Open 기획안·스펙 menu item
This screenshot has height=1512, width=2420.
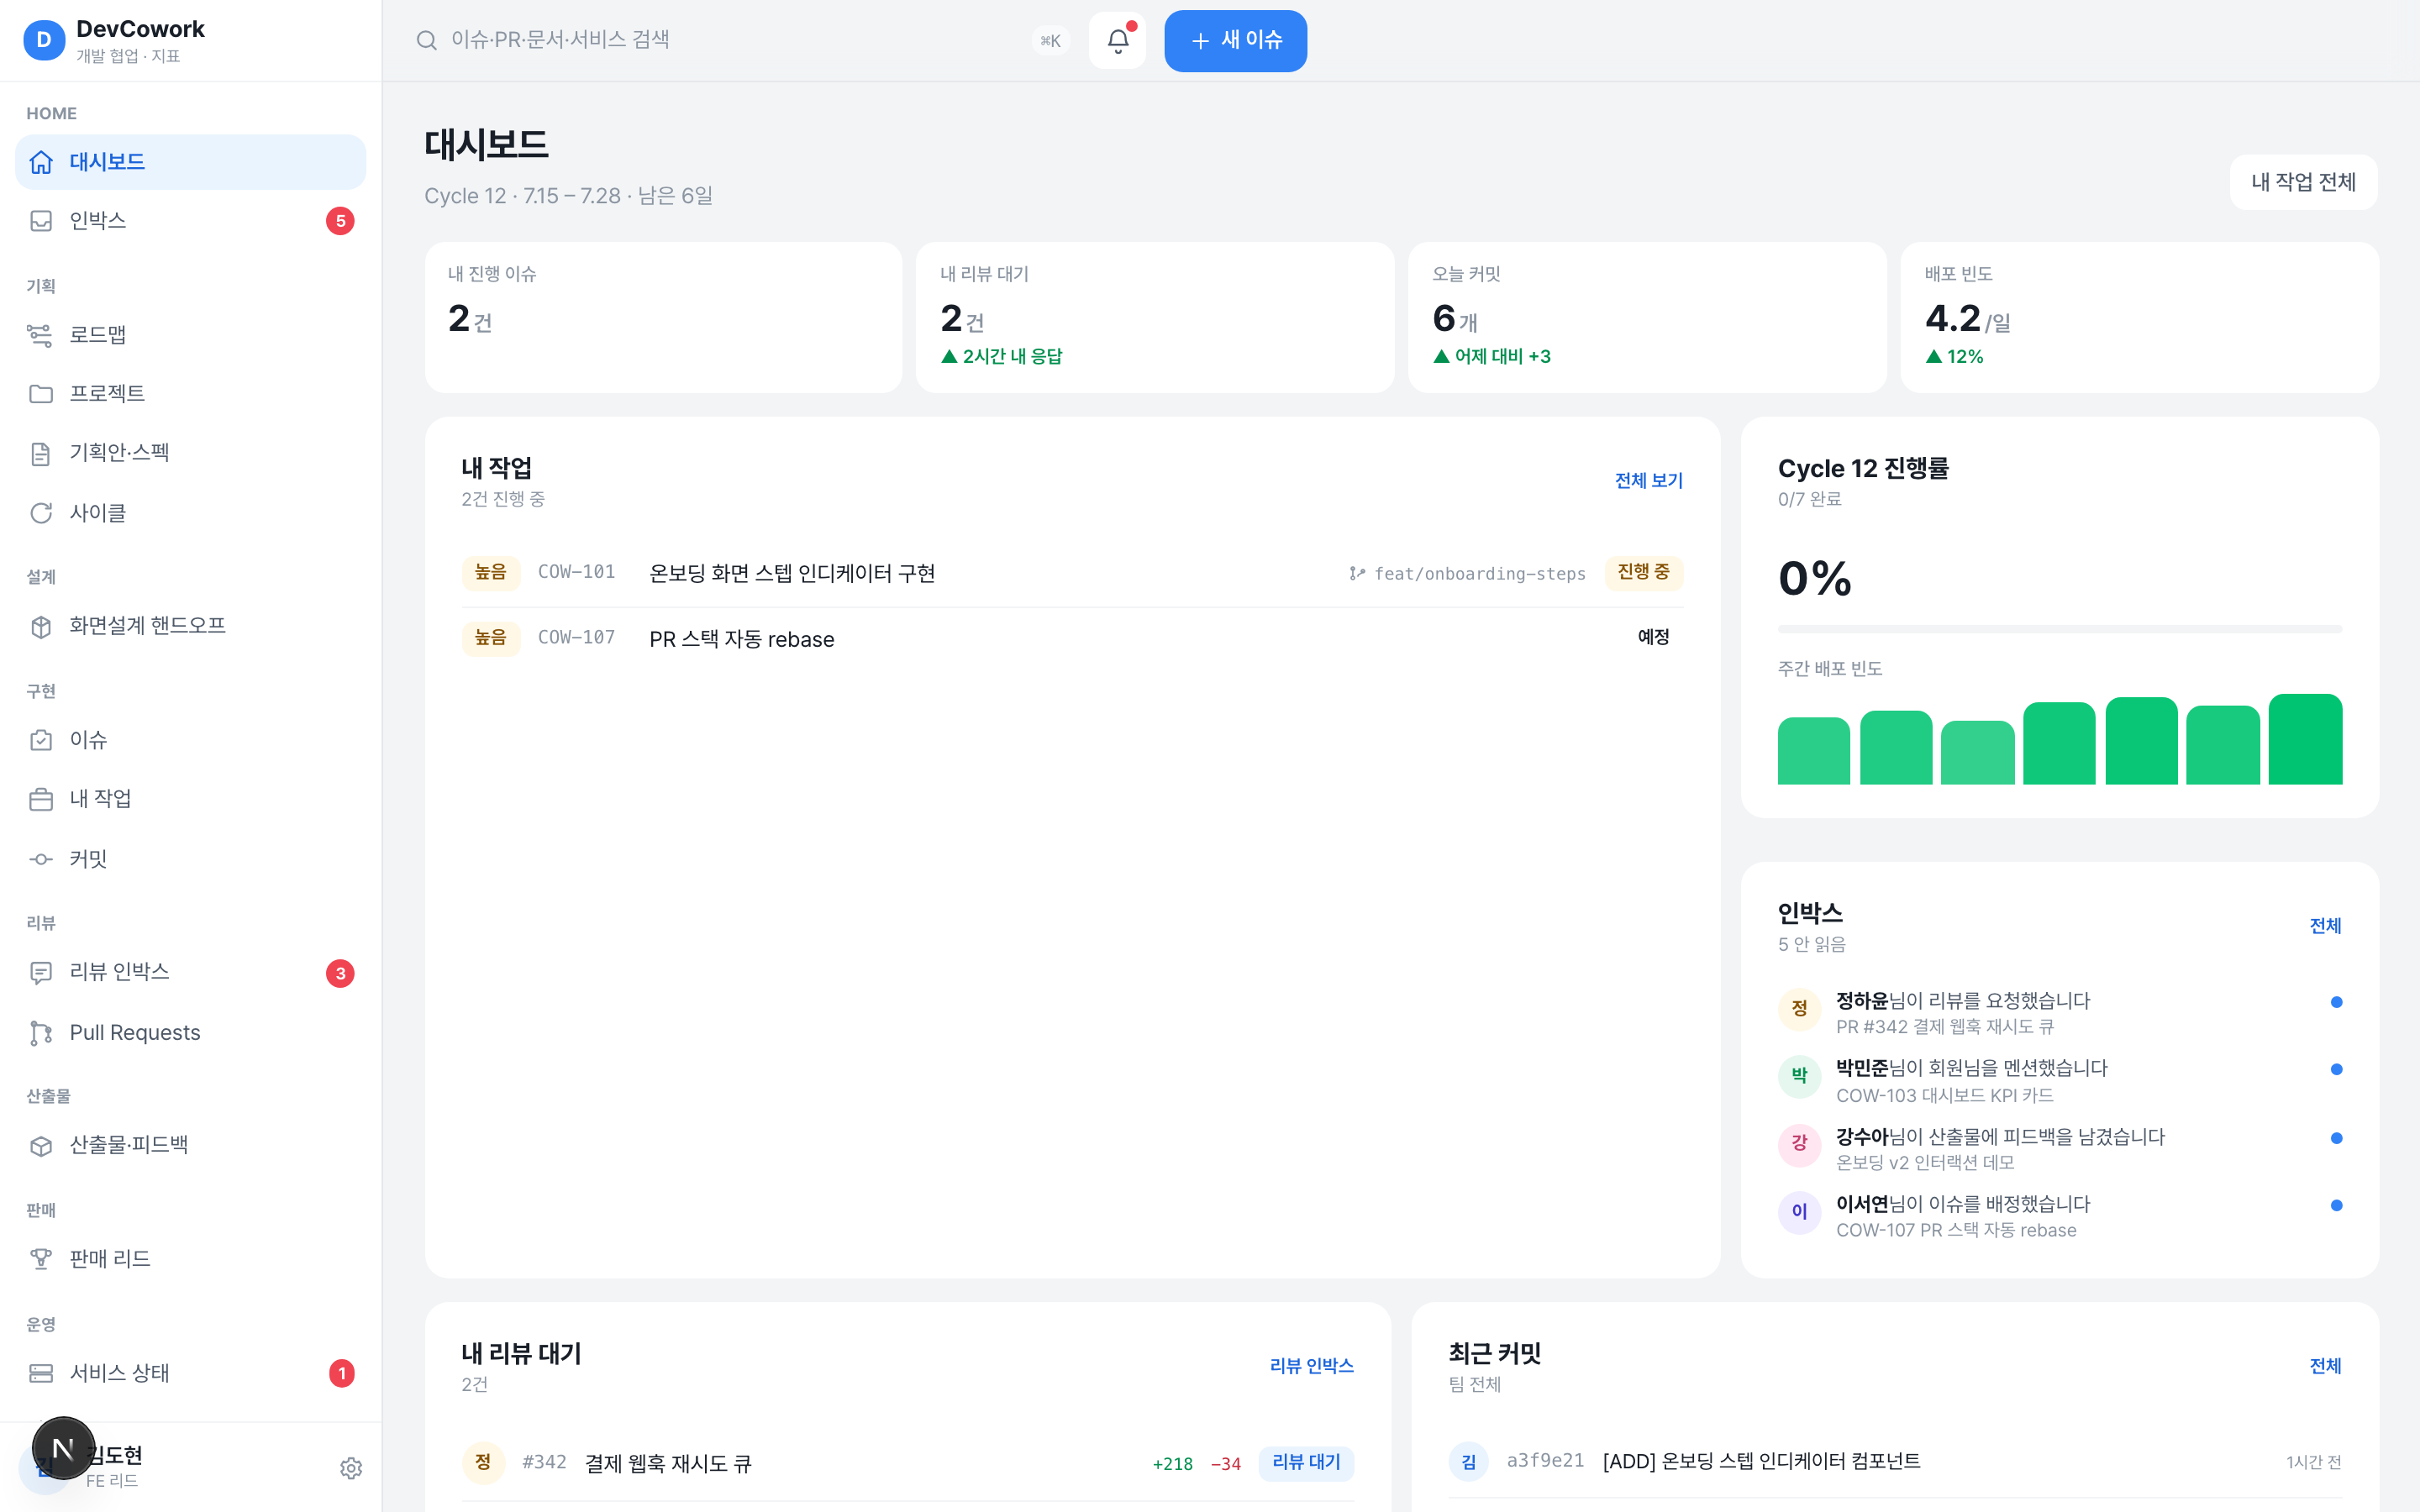pyautogui.click(x=190, y=454)
